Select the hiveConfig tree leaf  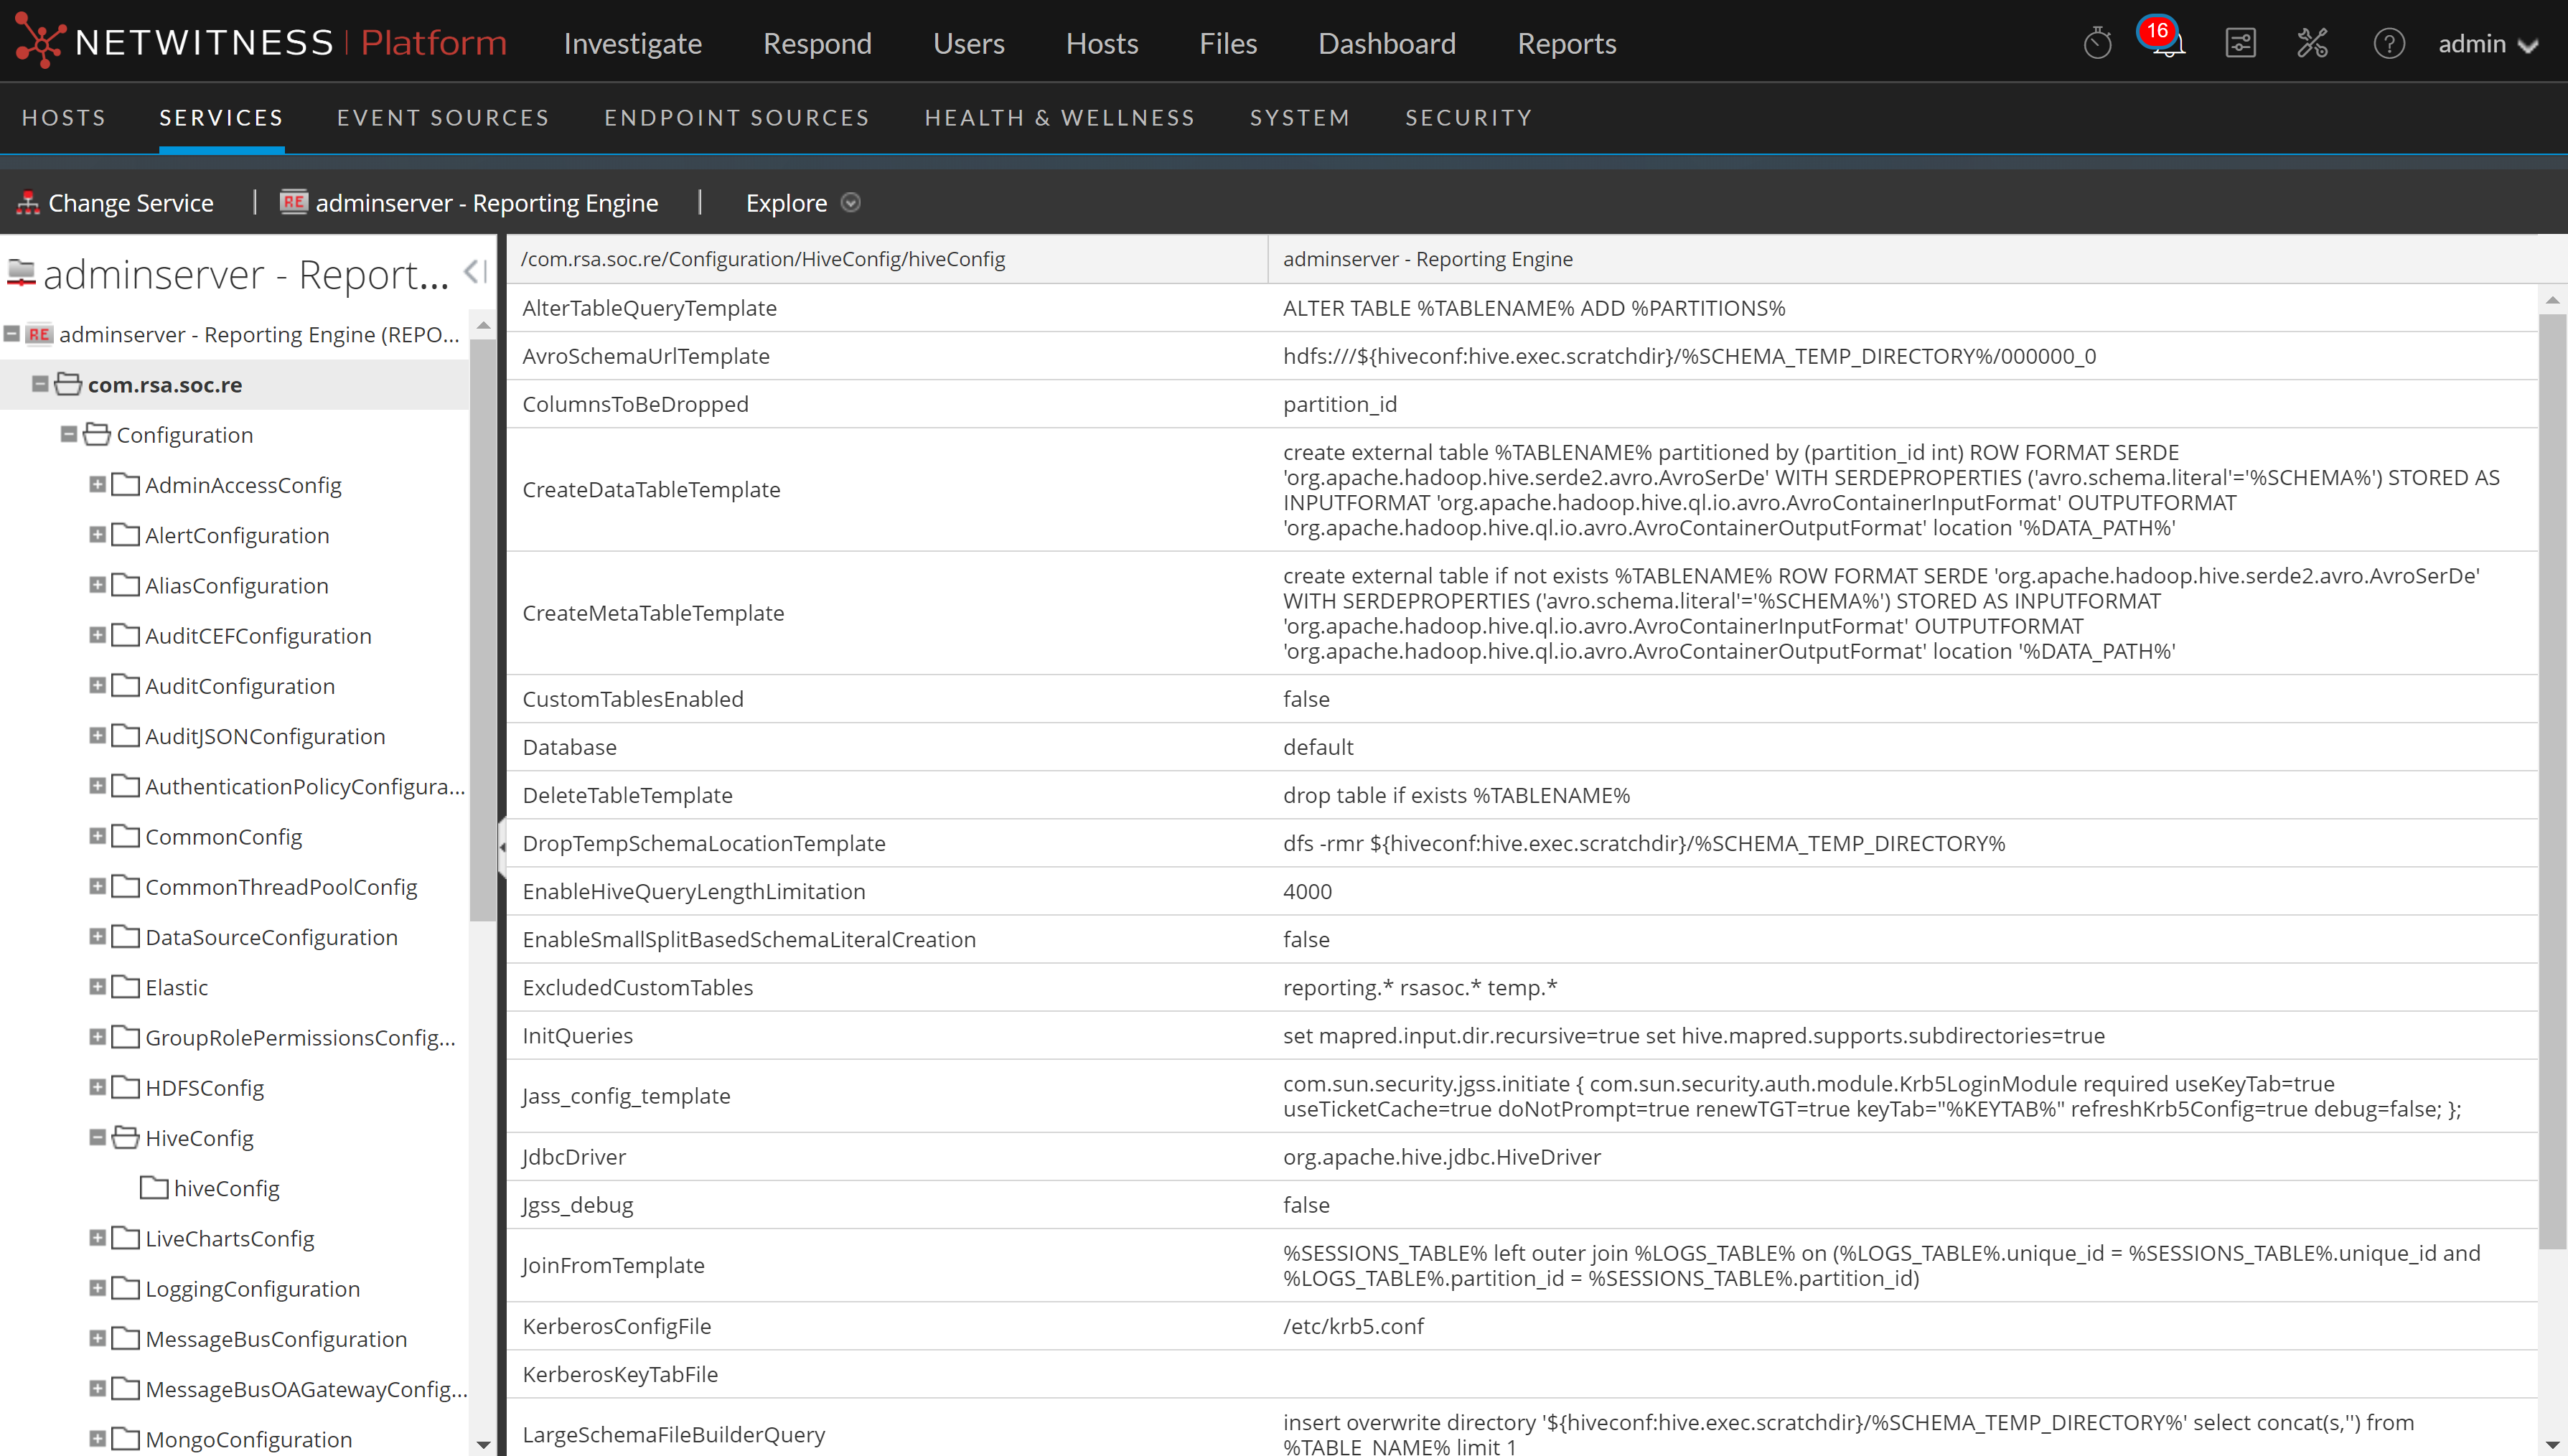(x=226, y=1188)
